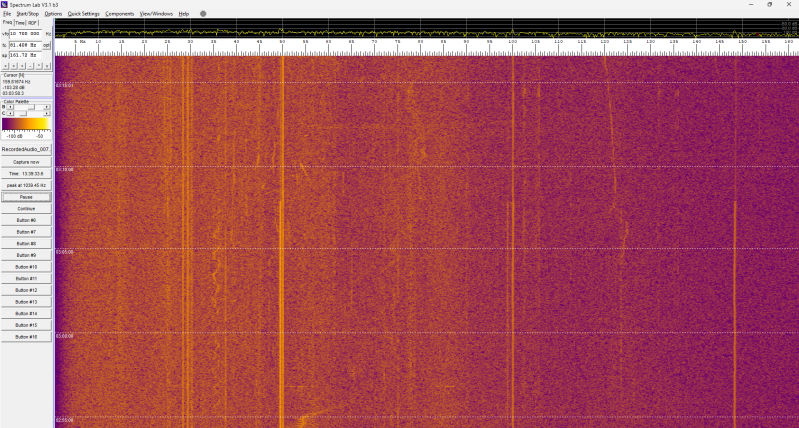Click the Continue button
Viewport: 799px width, 428px height.
(26, 208)
